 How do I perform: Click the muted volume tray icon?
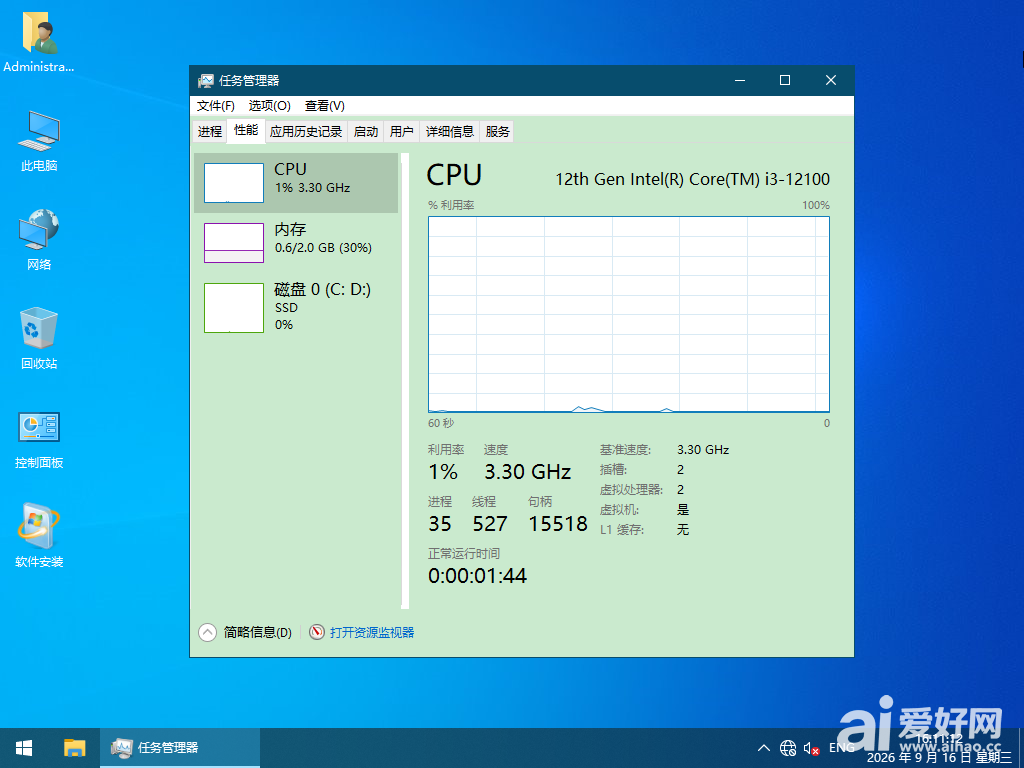(812, 748)
